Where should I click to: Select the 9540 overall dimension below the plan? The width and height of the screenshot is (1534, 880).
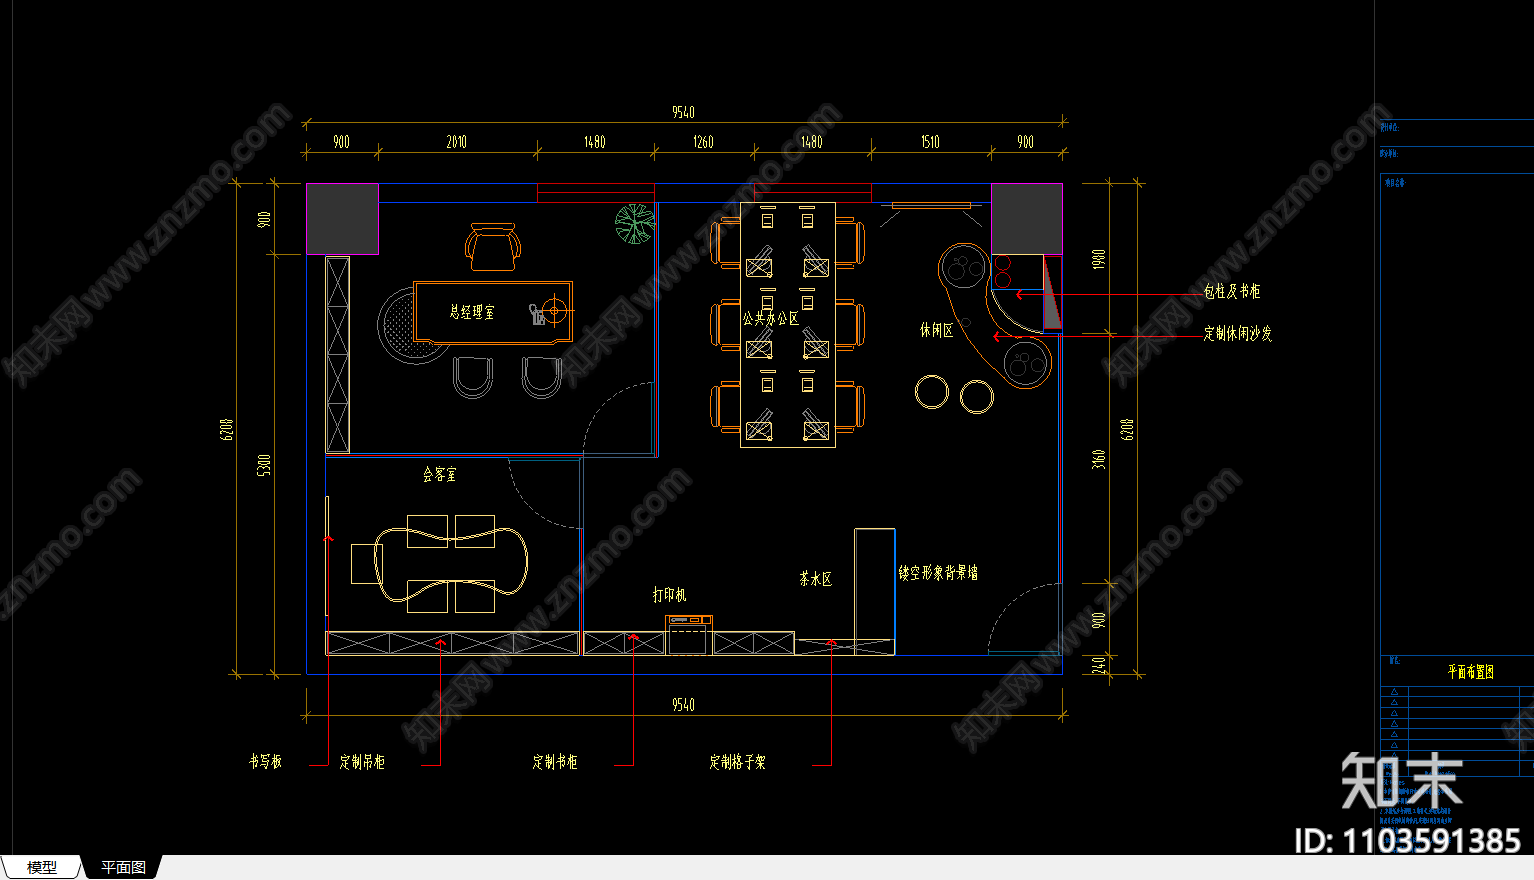[683, 705]
